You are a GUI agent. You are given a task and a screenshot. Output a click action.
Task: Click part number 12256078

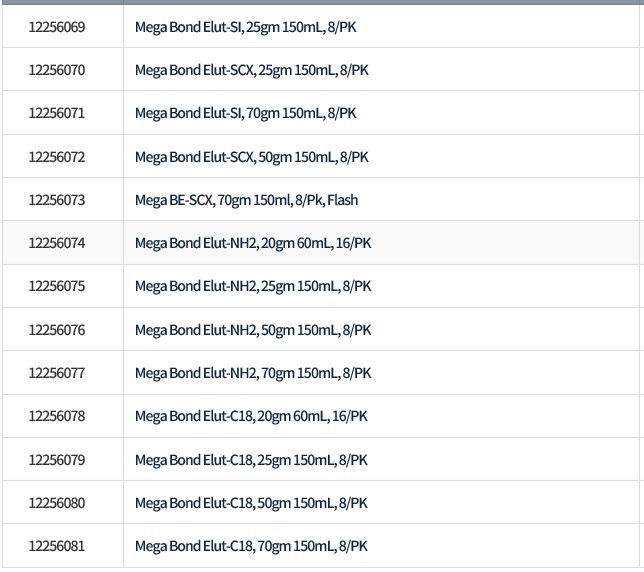(x=57, y=416)
